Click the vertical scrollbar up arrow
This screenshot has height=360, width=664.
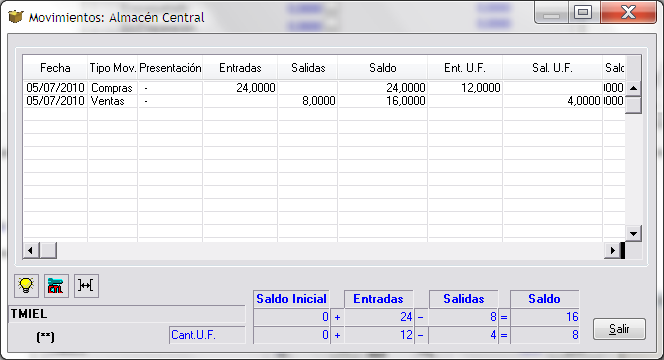click(634, 88)
